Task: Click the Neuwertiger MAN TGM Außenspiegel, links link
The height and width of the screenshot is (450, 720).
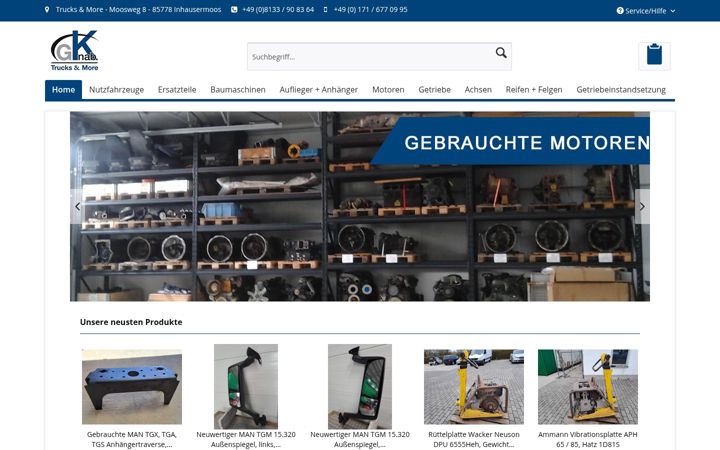Action: (x=246, y=439)
